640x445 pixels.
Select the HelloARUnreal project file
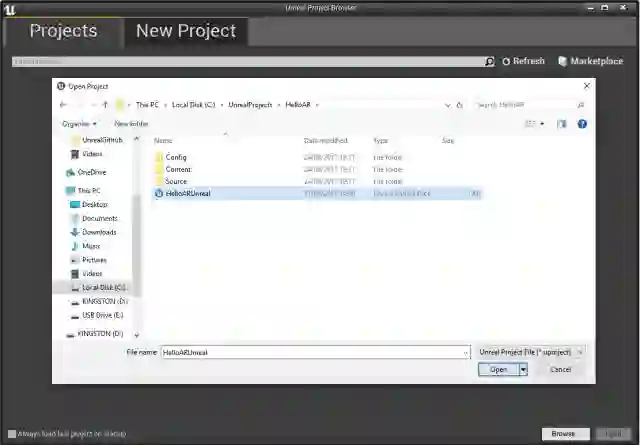[x=317, y=193]
